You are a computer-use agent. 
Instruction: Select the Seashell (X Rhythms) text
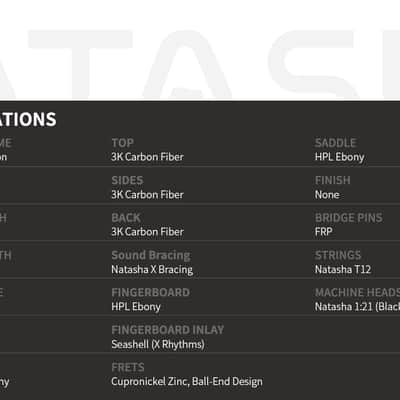[158, 344]
